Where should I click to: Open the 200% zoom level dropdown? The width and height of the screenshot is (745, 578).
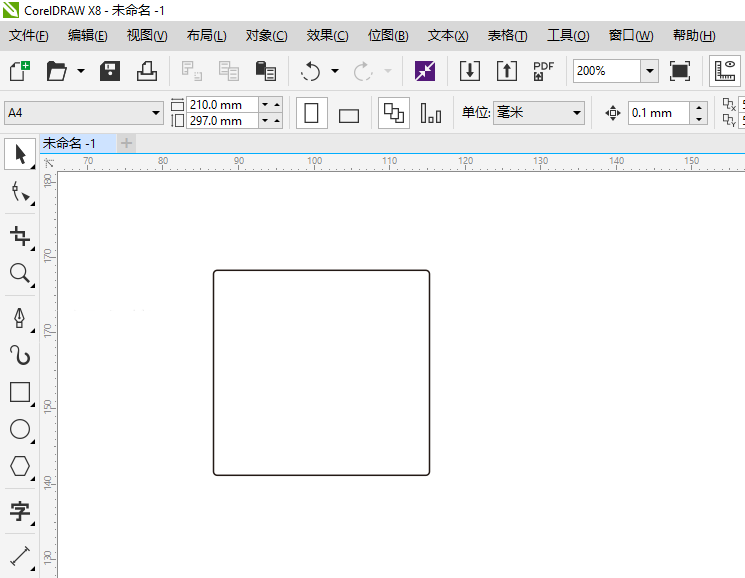click(x=649, y=71)
